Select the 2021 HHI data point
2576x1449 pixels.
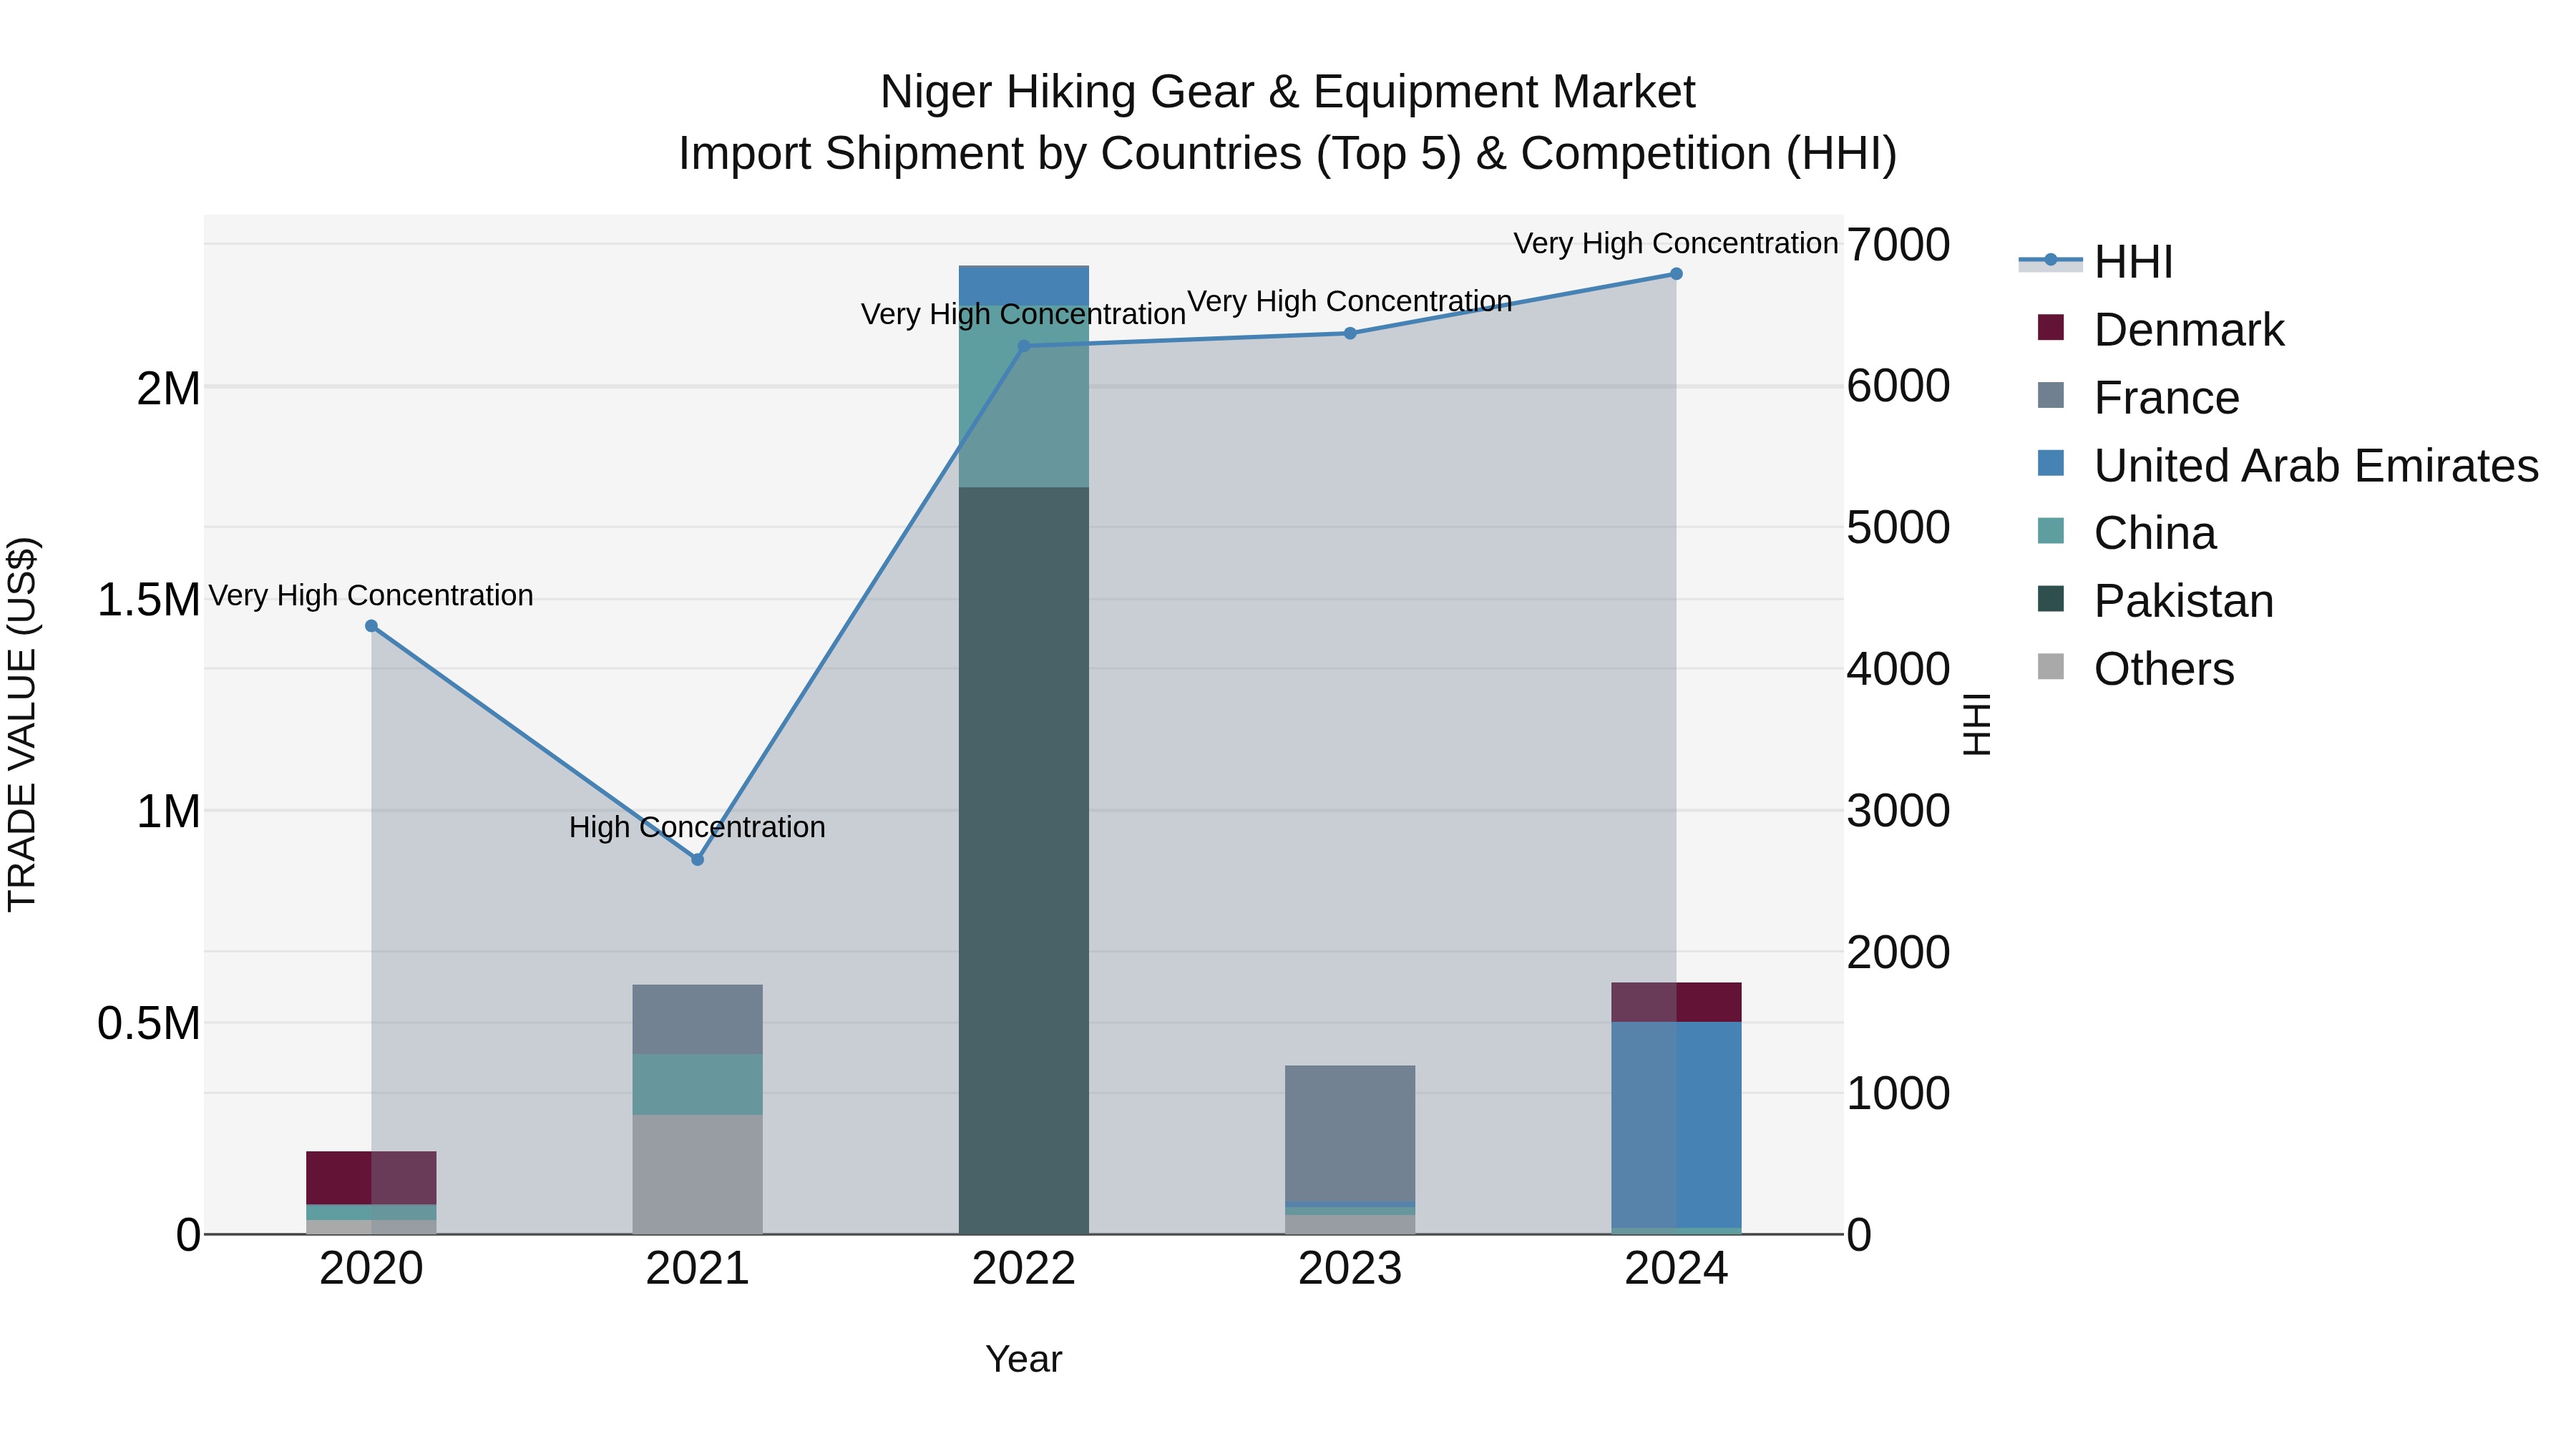(698, 859)
